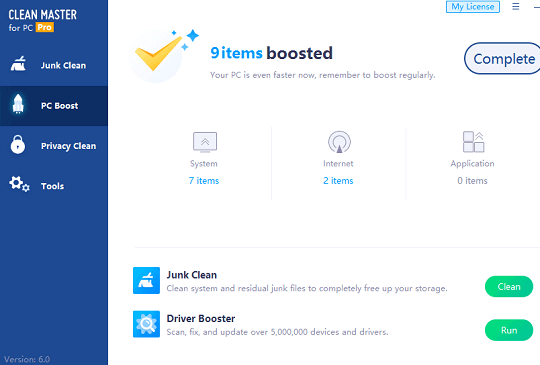Click 'Scan, fix, and update' description text
Image resolution: width=540 pixels, height=365 pixels.
(277, 332)
